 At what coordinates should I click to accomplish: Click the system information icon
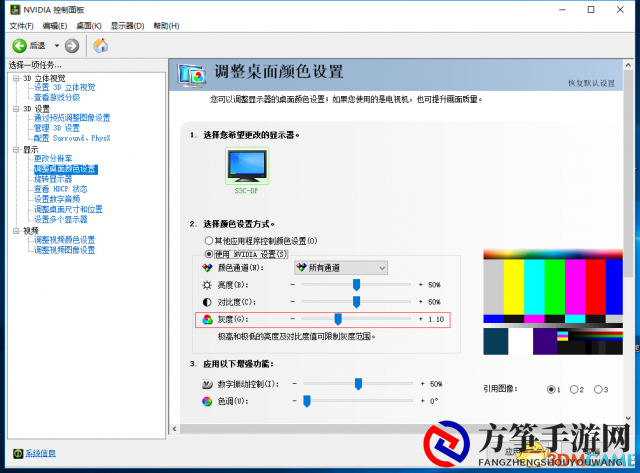pyautogui.click(x=18, y=453)
